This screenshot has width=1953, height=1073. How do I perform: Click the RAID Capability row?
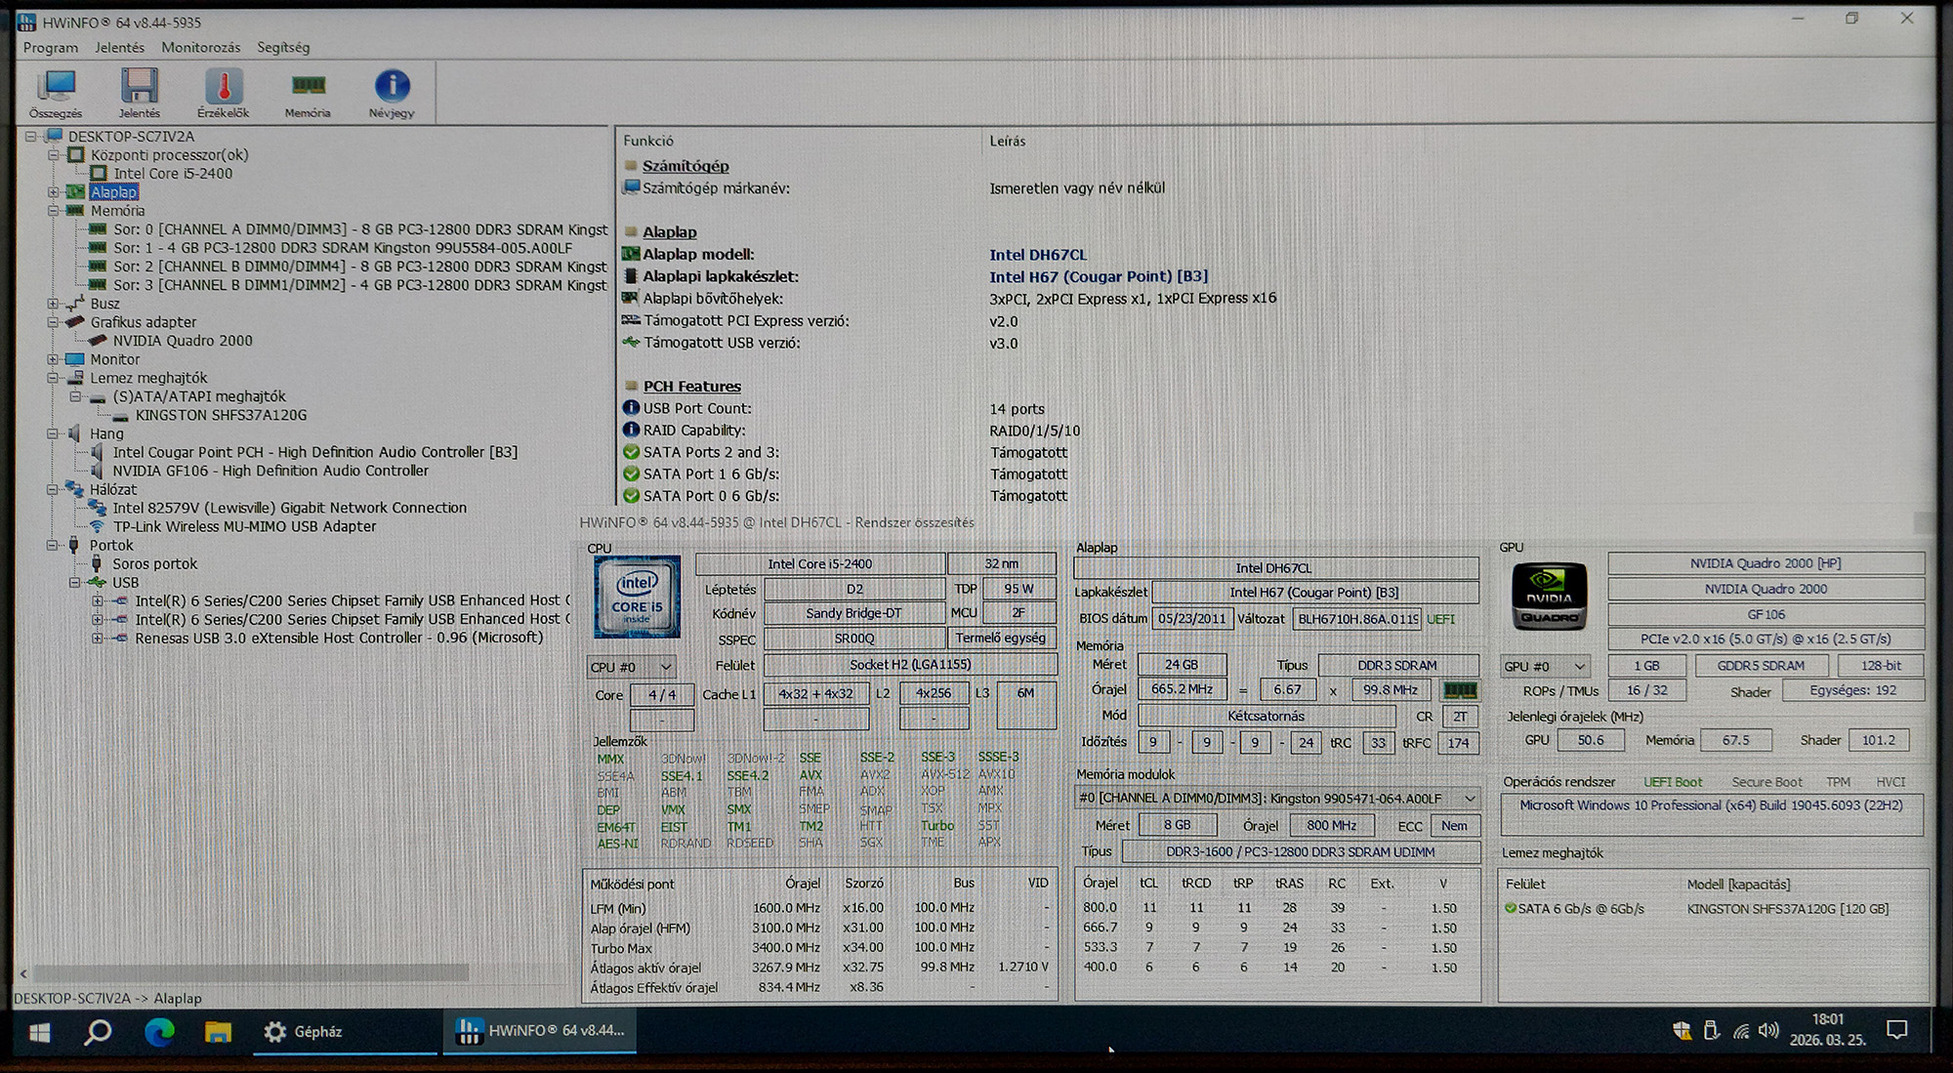pos(851,431)
